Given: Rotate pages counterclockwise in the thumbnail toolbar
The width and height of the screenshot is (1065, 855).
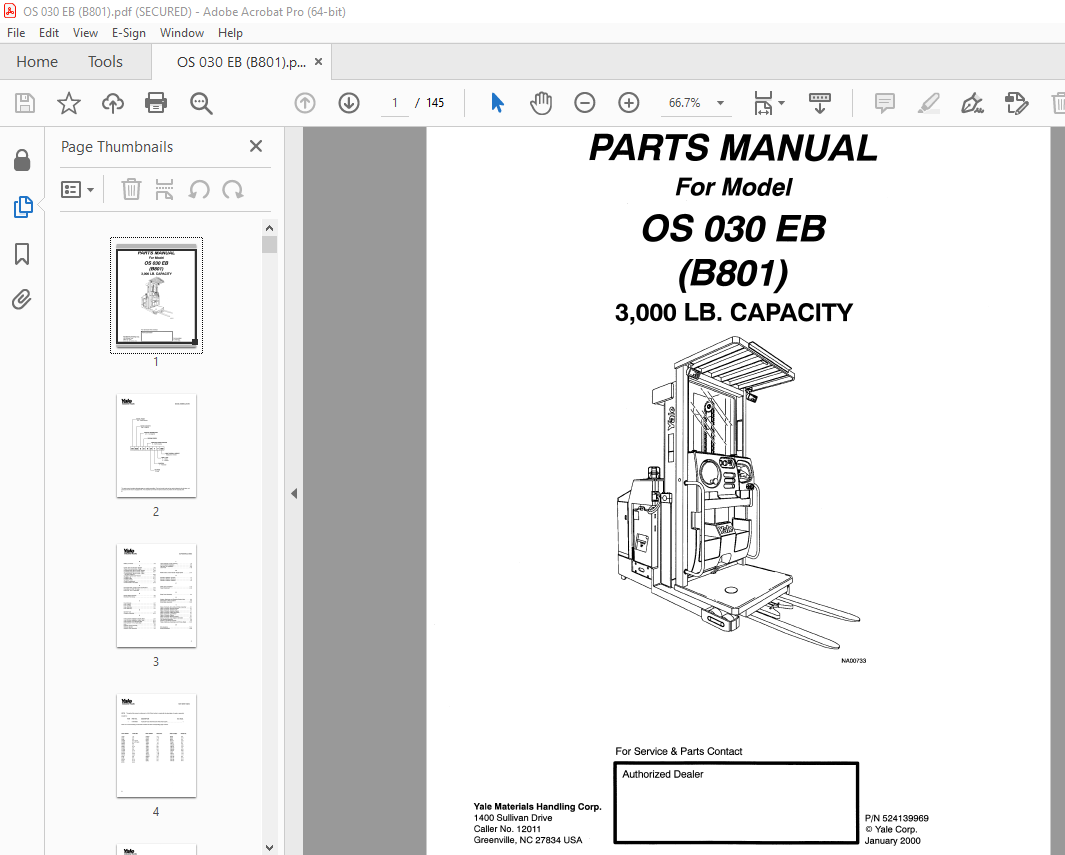Looking at the screenshot, I should (x=199, y=189).
